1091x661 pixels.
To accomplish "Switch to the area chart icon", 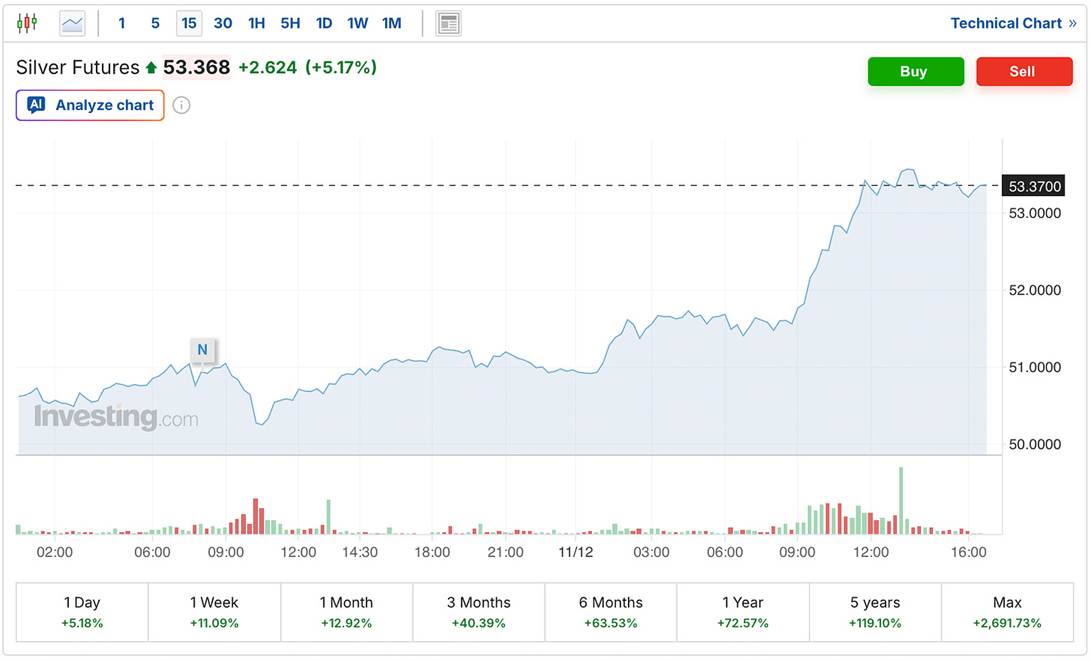I will click(x=73, y=23).
